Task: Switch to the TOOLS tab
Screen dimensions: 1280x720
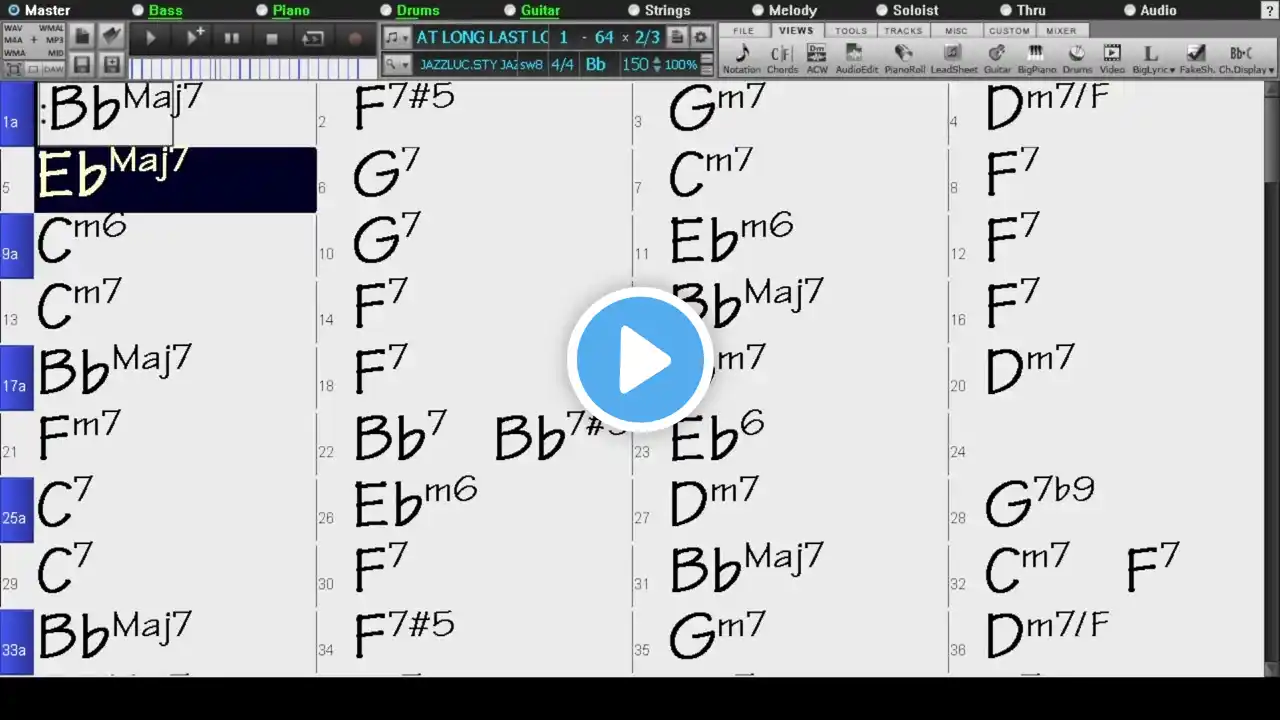Action: pyautogui.click(x=851, y=31)
